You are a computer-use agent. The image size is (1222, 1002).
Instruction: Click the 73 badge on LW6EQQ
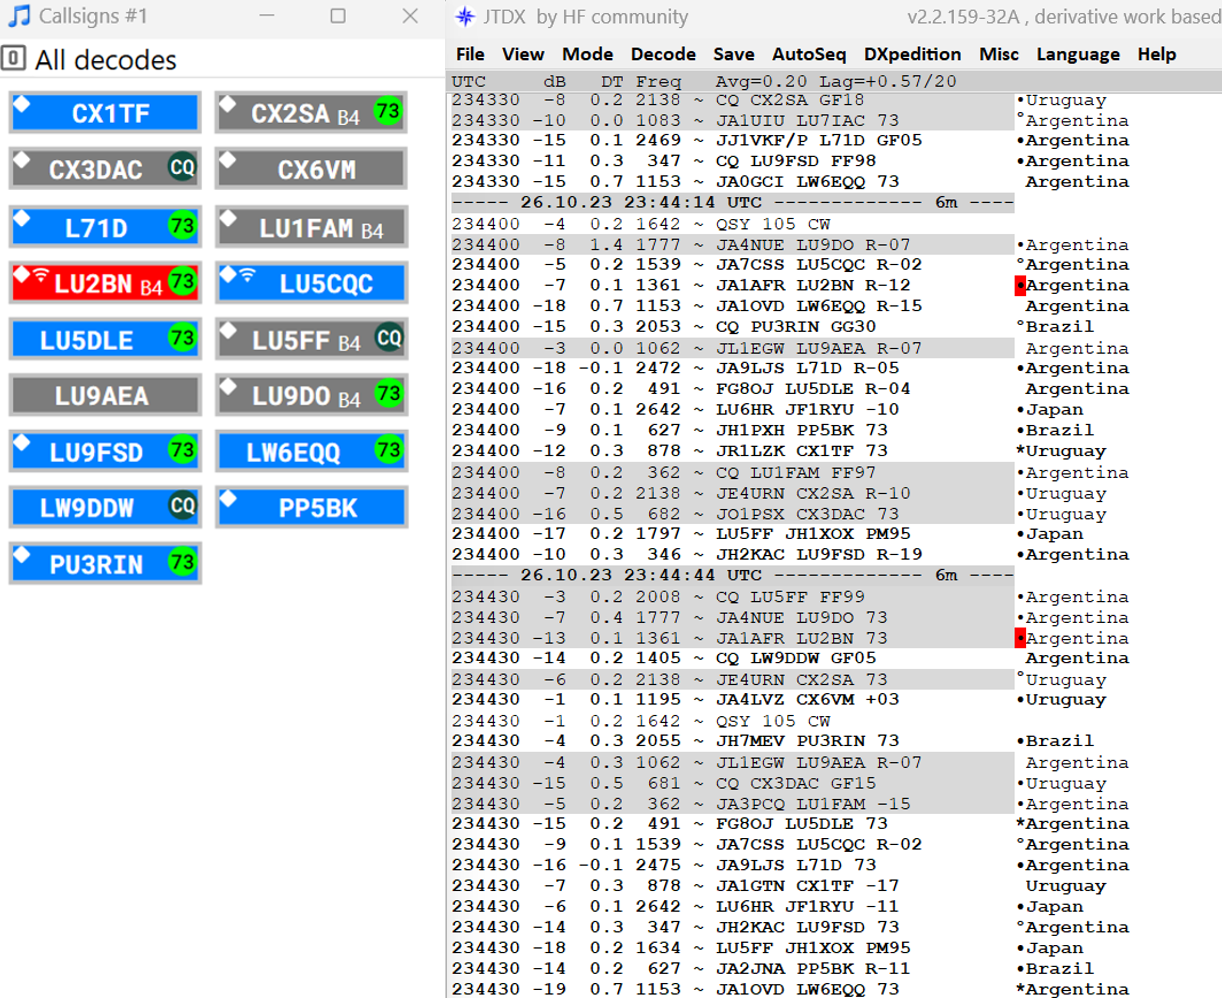pyautogui.click(x=388, y=449)
